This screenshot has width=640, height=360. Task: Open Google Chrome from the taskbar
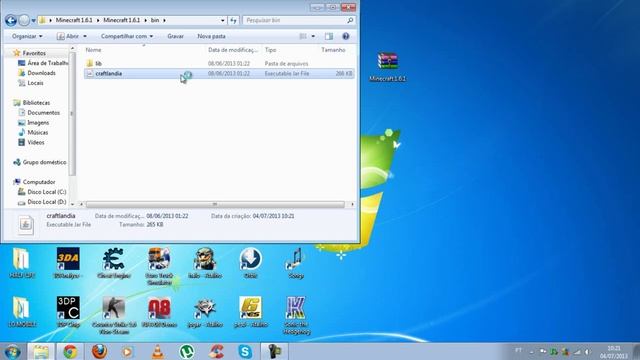(x=70, y=351)
